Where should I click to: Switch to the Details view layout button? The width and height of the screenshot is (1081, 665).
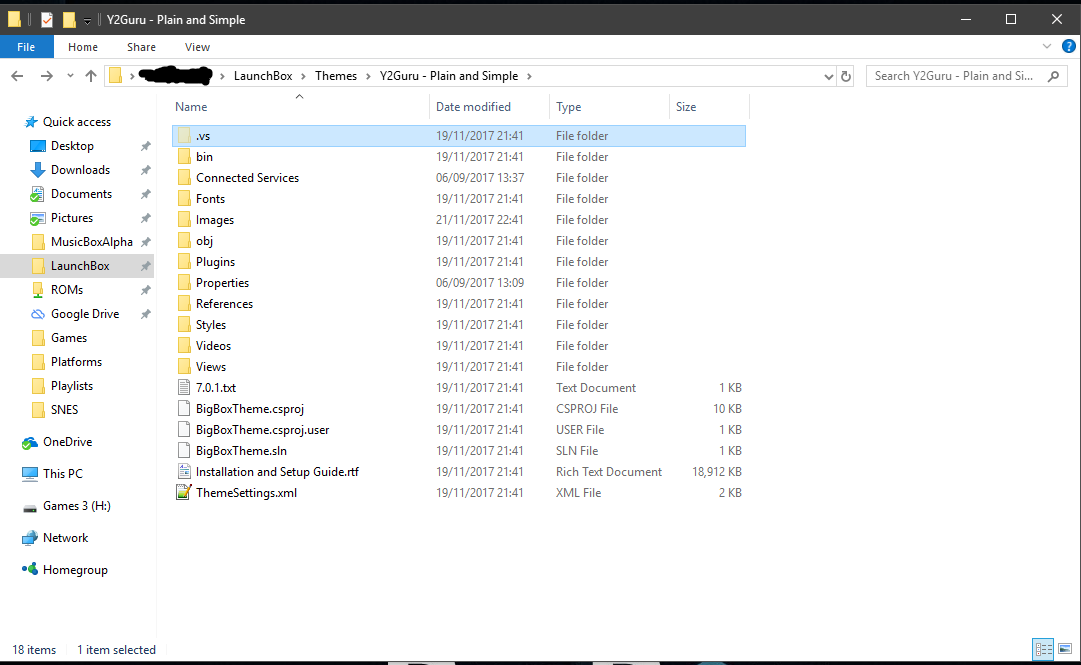pos(1043,649)
